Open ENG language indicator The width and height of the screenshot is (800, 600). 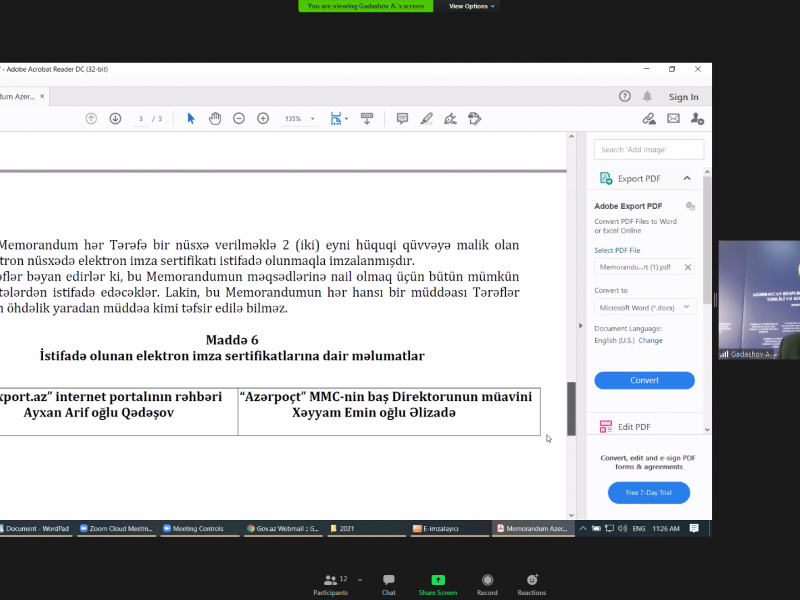(639, 529)
